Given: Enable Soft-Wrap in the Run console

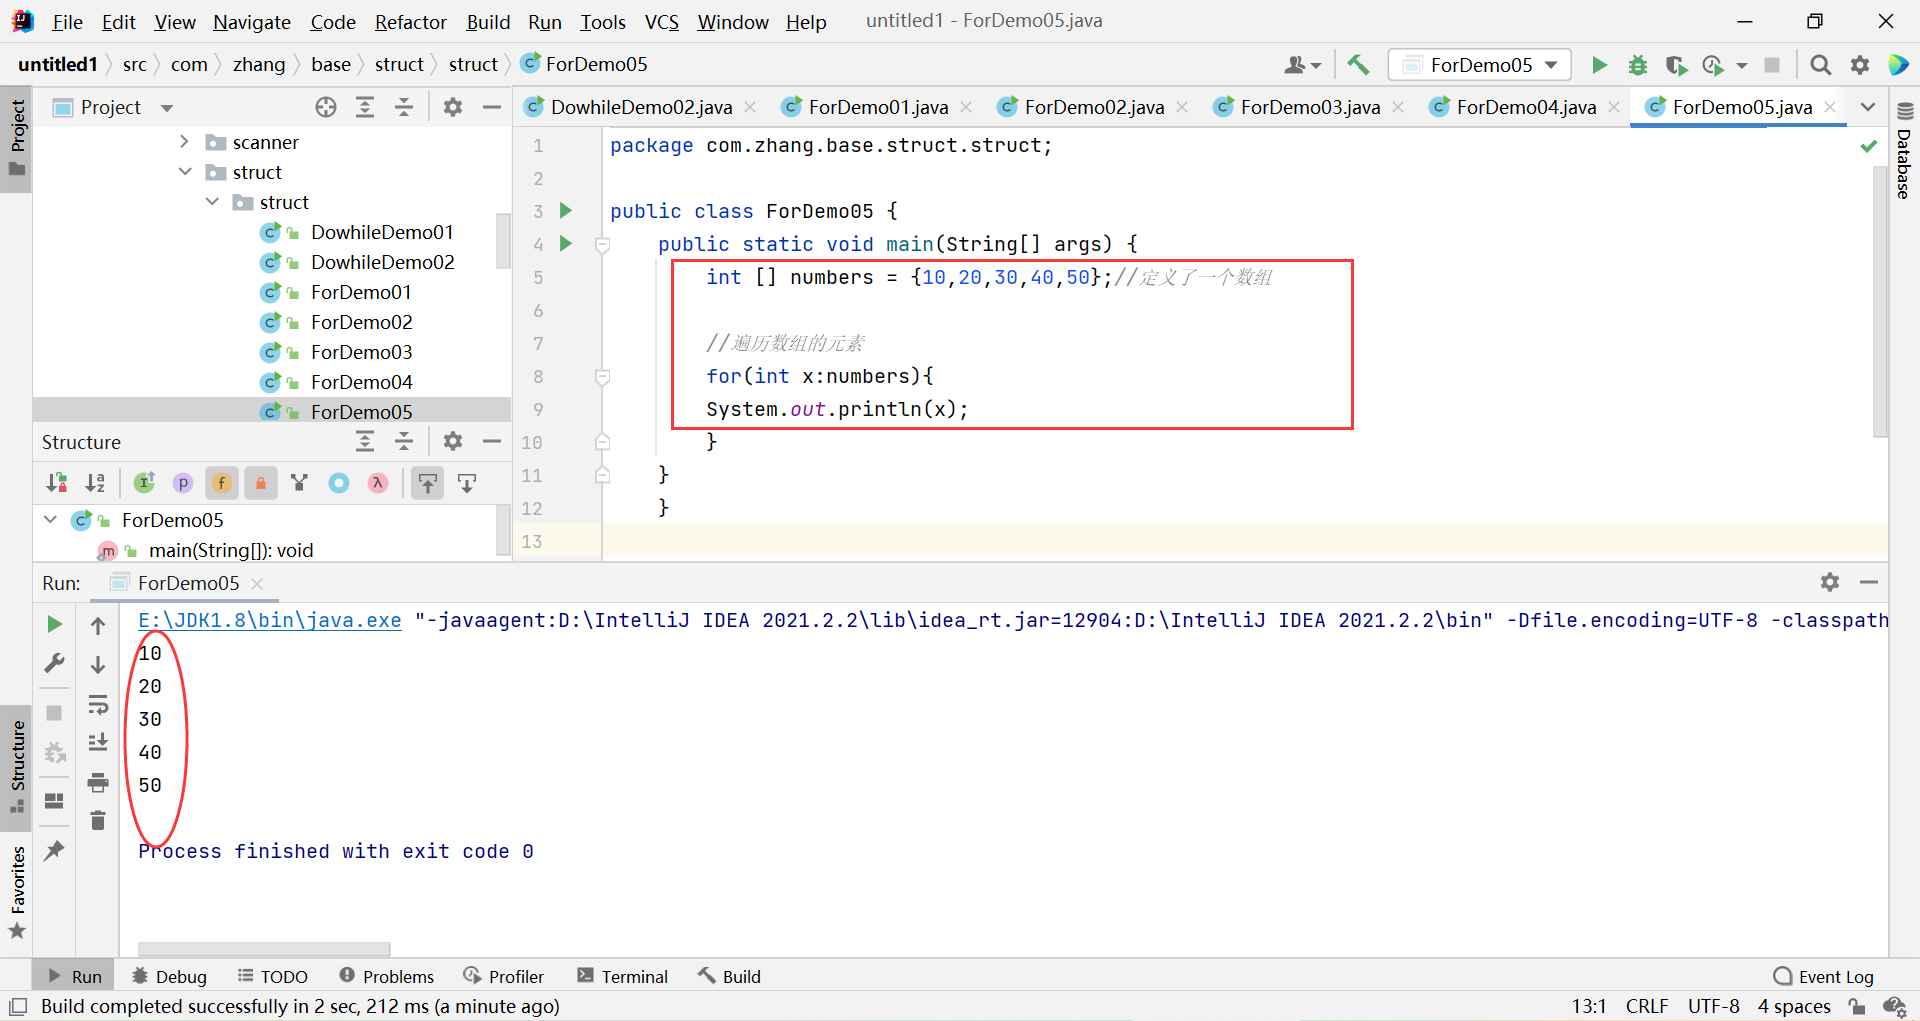Looking at the screenshot, I should point(98,705).
